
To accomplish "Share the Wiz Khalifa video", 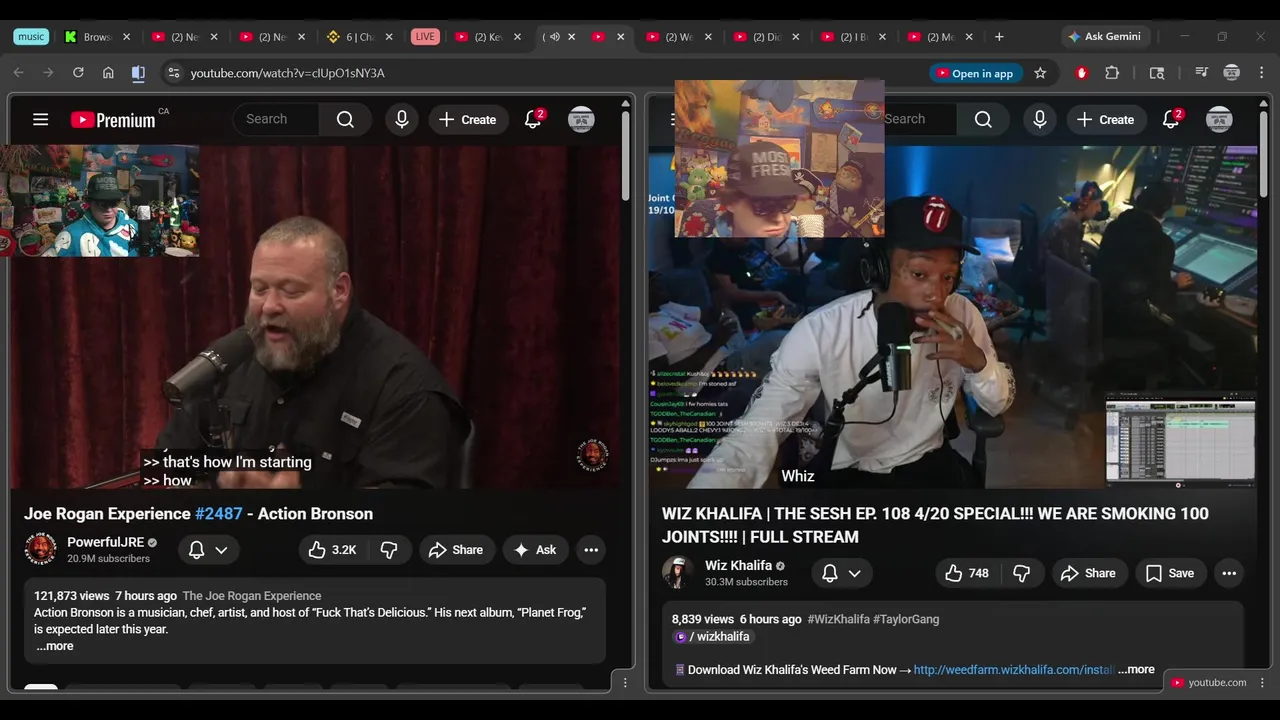I will (x=1088, y=573).
